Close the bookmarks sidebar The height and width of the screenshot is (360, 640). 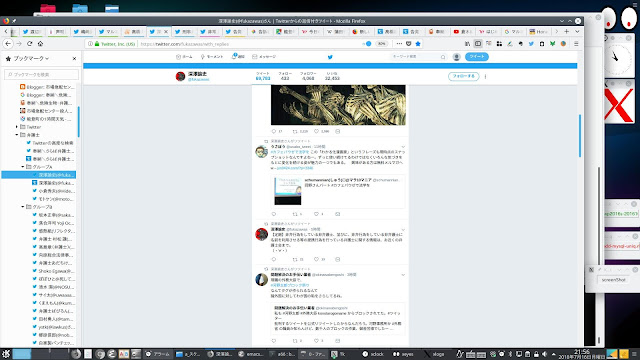point(74,58)
